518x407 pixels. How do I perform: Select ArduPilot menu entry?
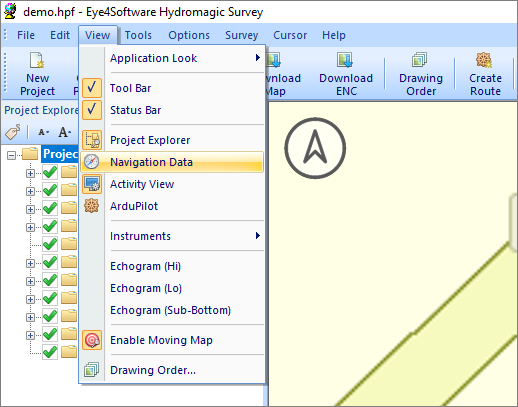click(172, 206)
